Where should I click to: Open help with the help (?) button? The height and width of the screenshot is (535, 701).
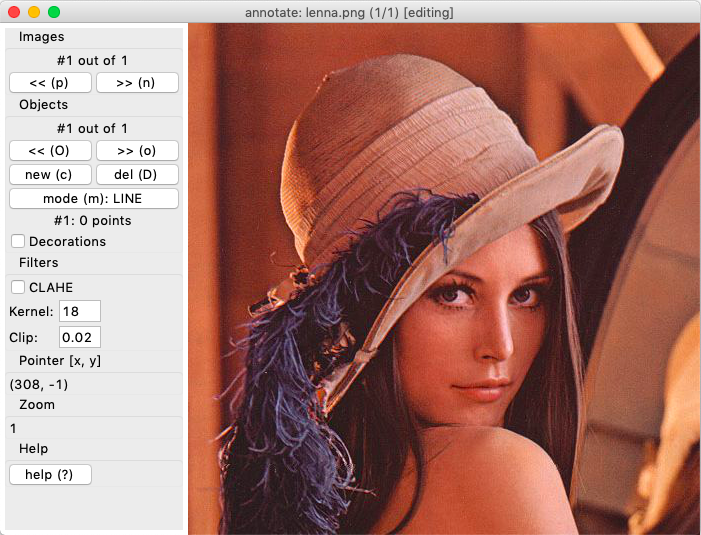[x=50, y=474]
